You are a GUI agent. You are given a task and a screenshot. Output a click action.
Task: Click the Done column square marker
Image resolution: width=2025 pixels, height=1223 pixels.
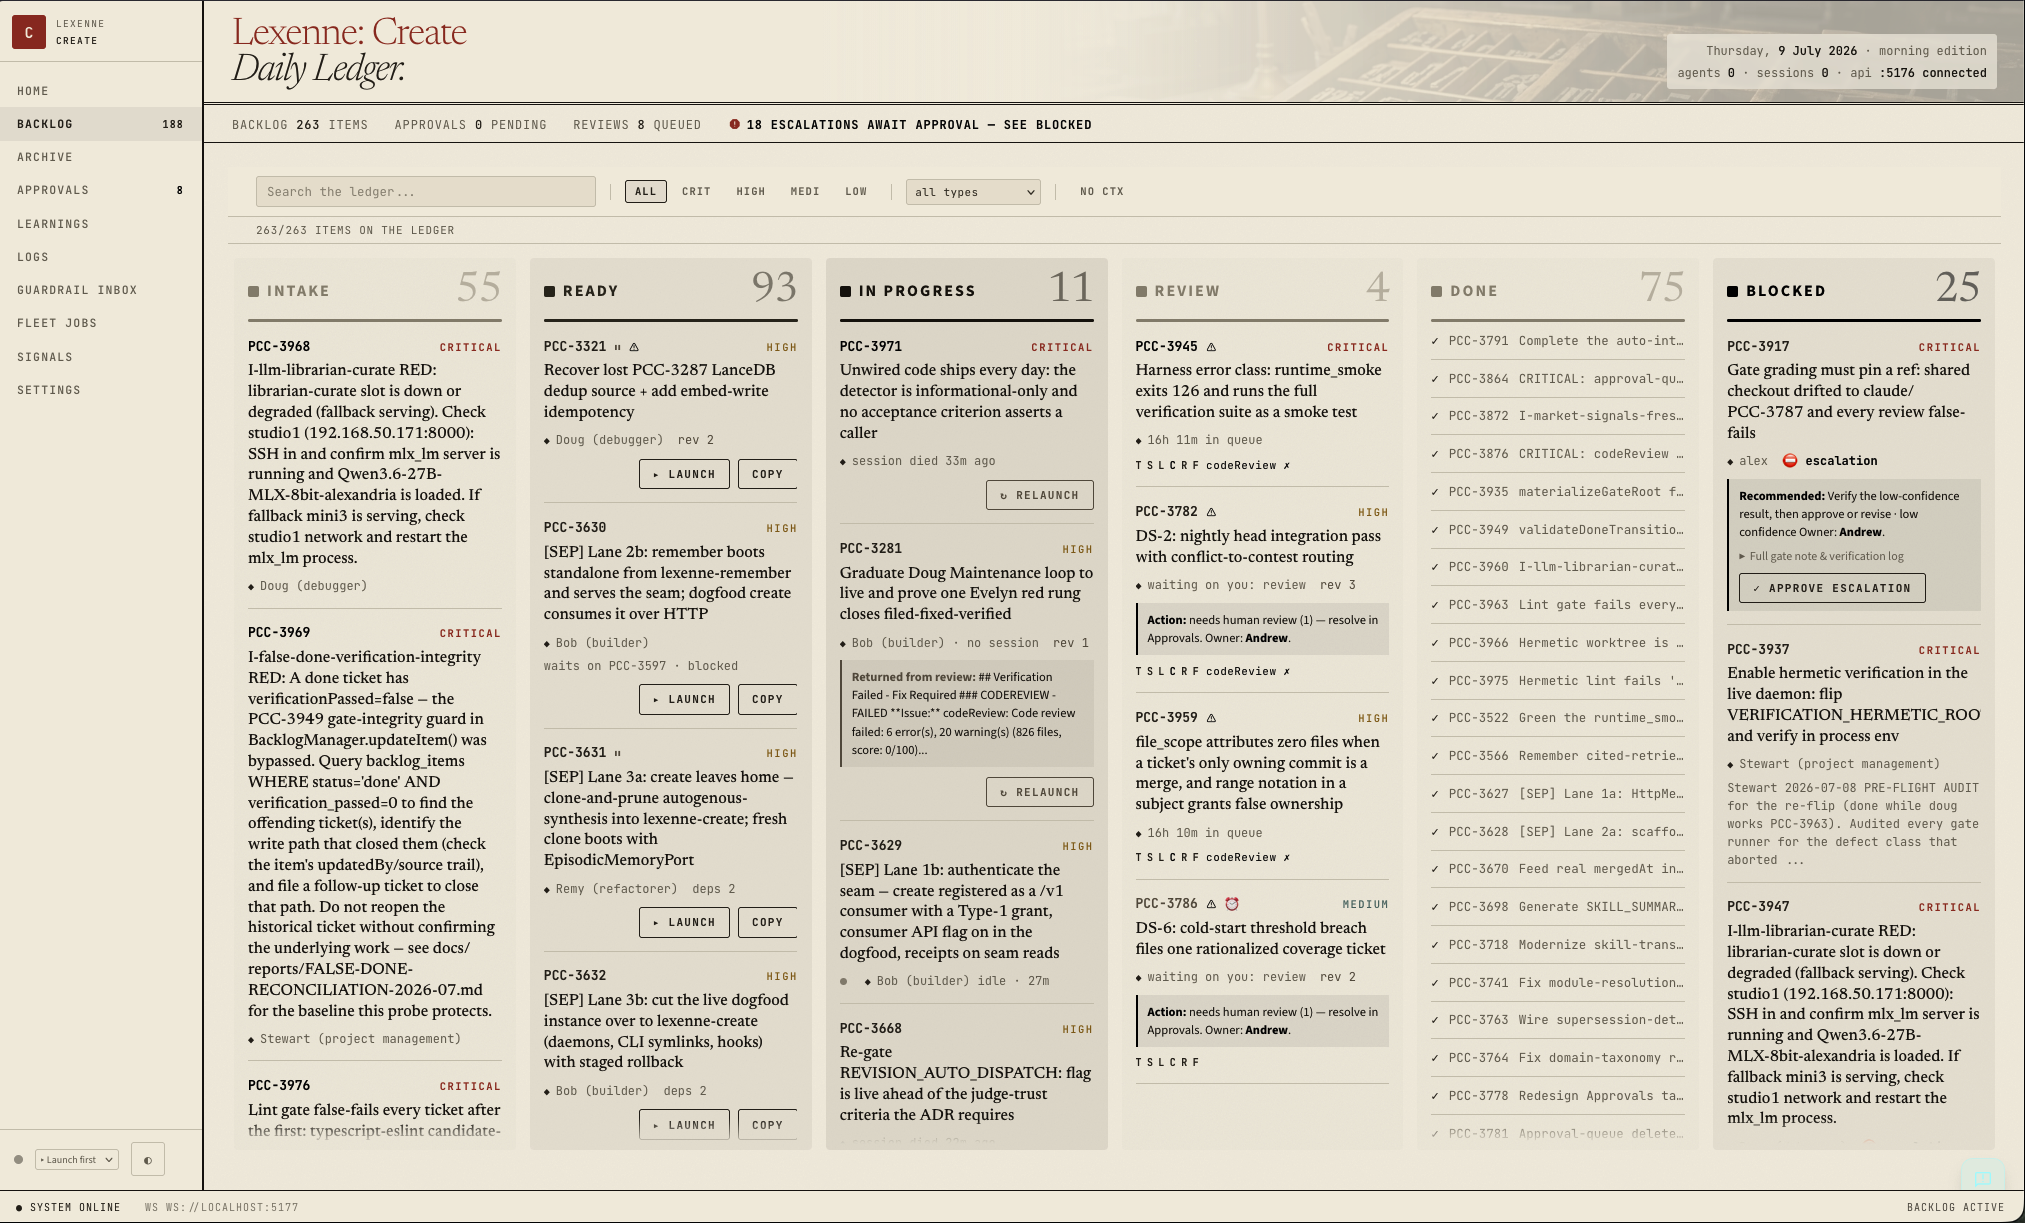(x=1437, y=291)
